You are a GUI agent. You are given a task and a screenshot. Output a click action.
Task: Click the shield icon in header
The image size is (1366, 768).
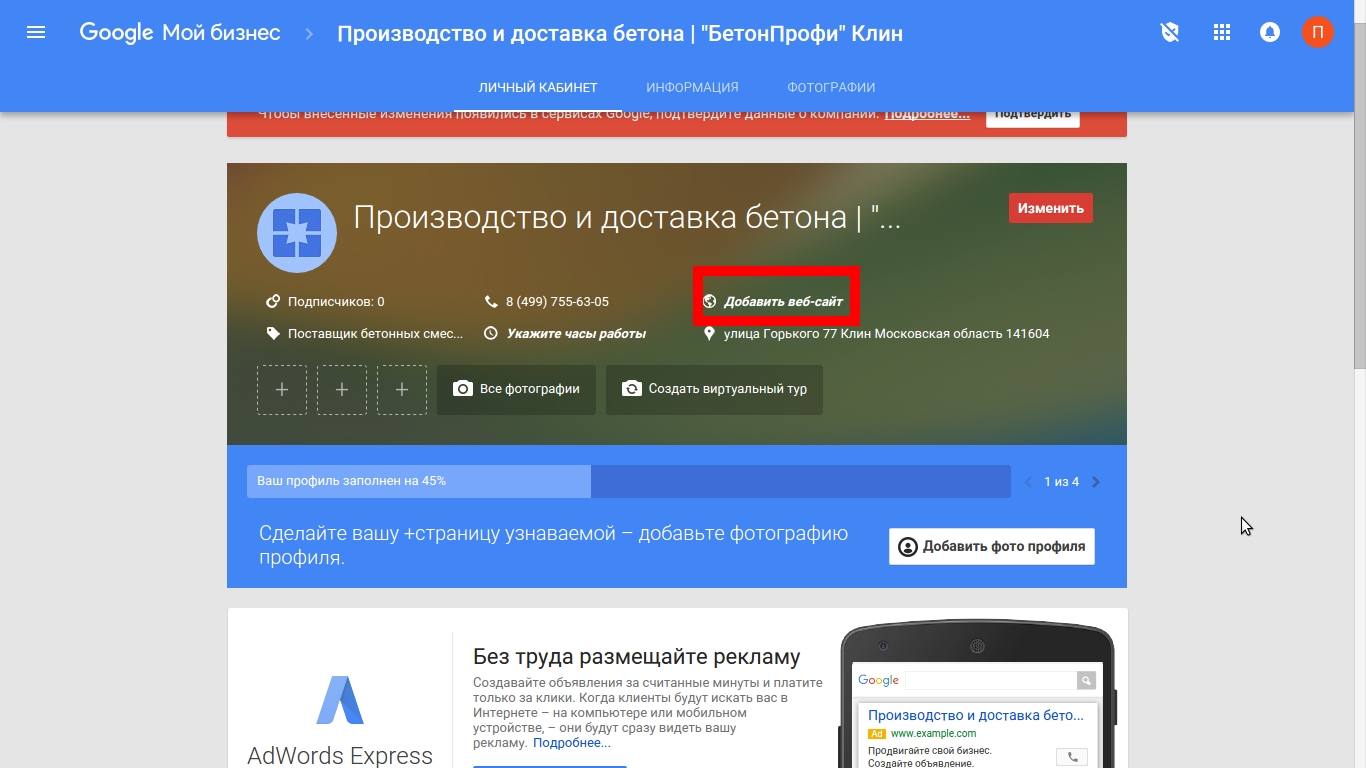coord(1170,33)
